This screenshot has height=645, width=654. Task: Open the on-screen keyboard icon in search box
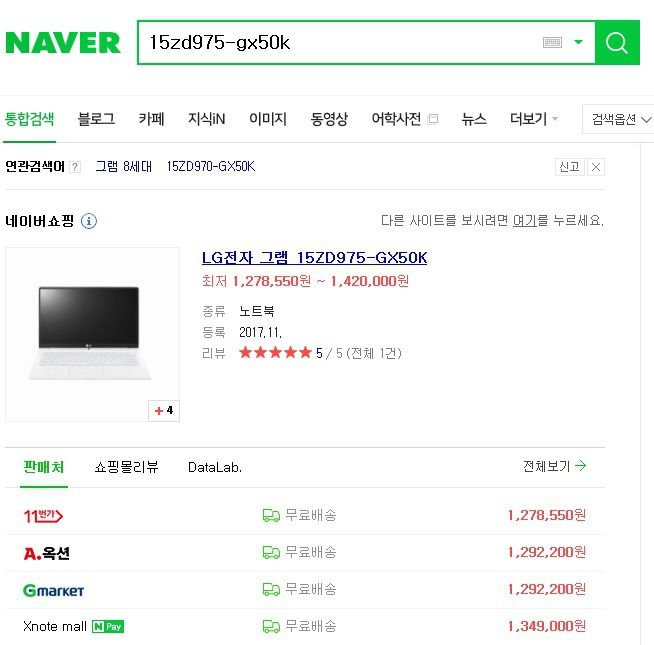[x=552, y=42]
